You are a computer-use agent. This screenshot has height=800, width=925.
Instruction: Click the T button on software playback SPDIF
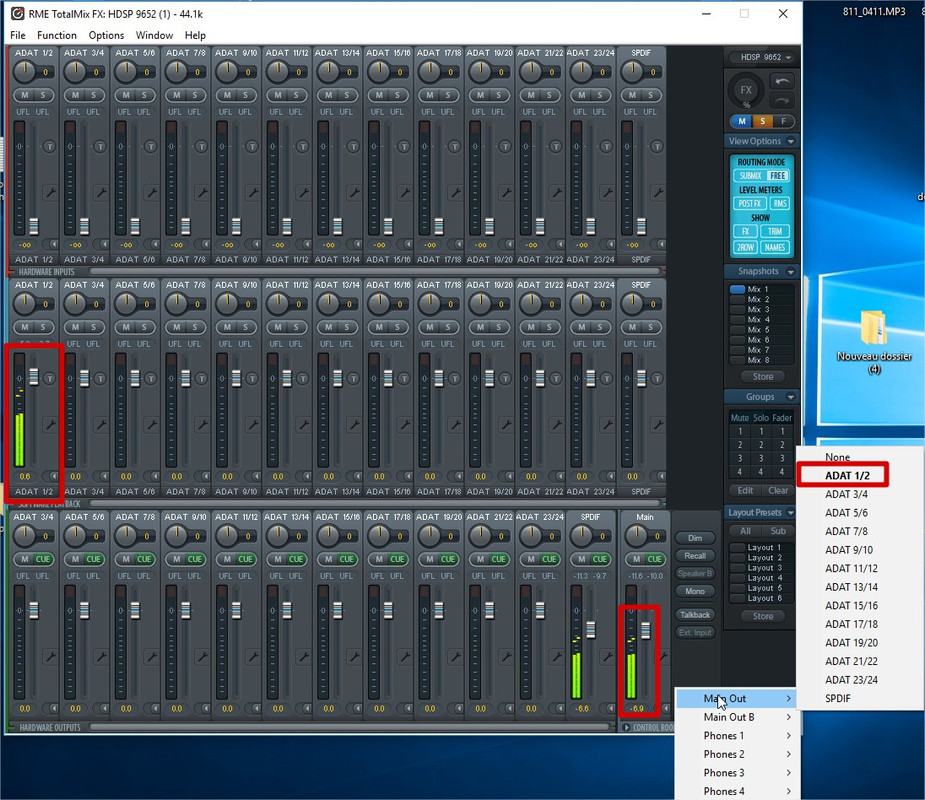pos(657,378)
